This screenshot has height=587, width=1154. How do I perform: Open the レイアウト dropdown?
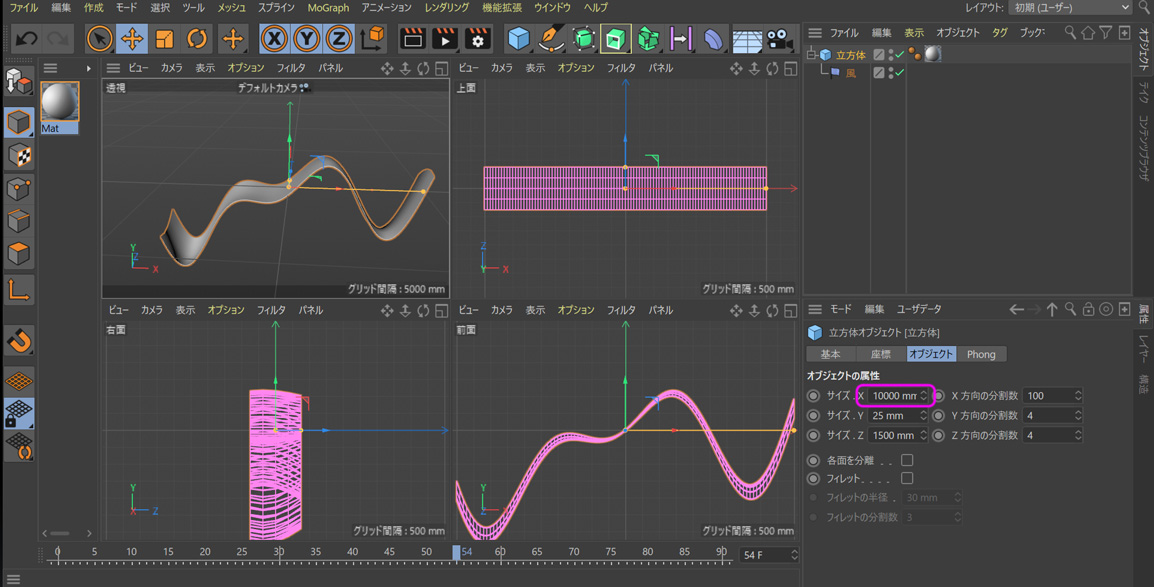(1070, 8)
